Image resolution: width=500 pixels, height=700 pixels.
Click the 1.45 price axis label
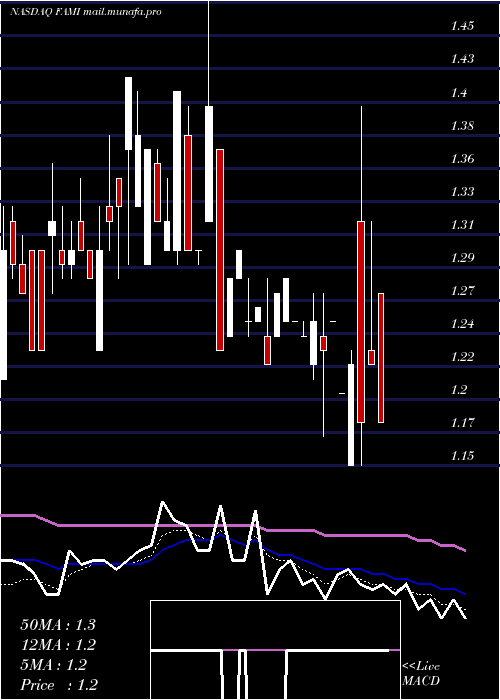462,26
